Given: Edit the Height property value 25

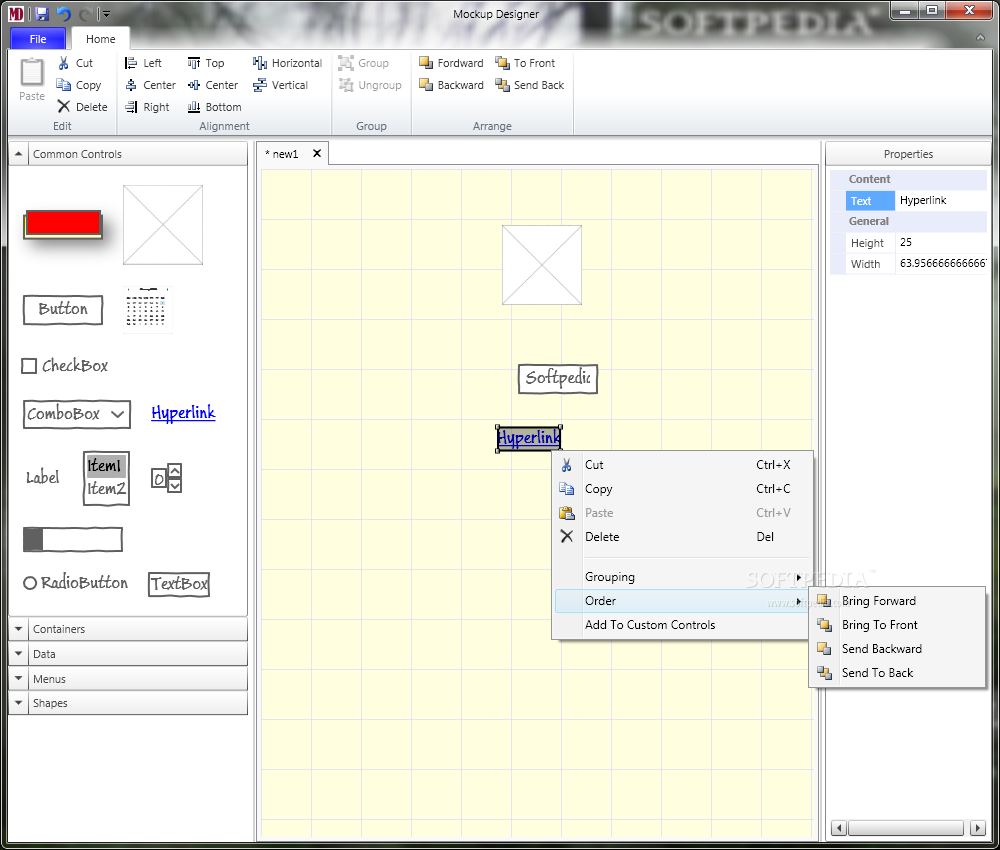Looking at the screenshot, I should [x=941, y=242].
